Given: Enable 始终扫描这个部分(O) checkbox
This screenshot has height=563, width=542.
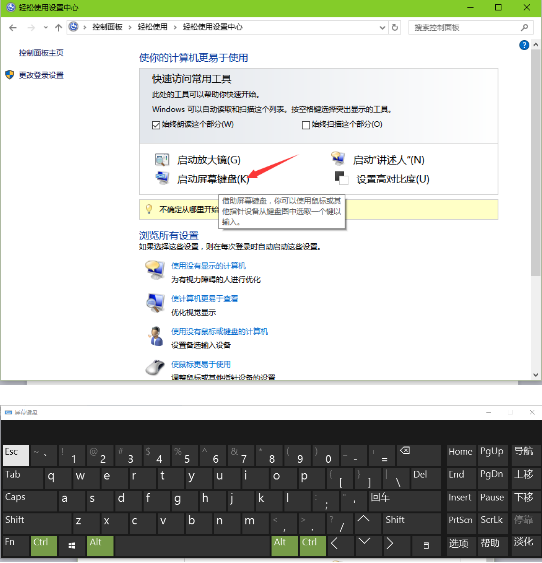Looking at the screenshot, I should pos(306,125).
